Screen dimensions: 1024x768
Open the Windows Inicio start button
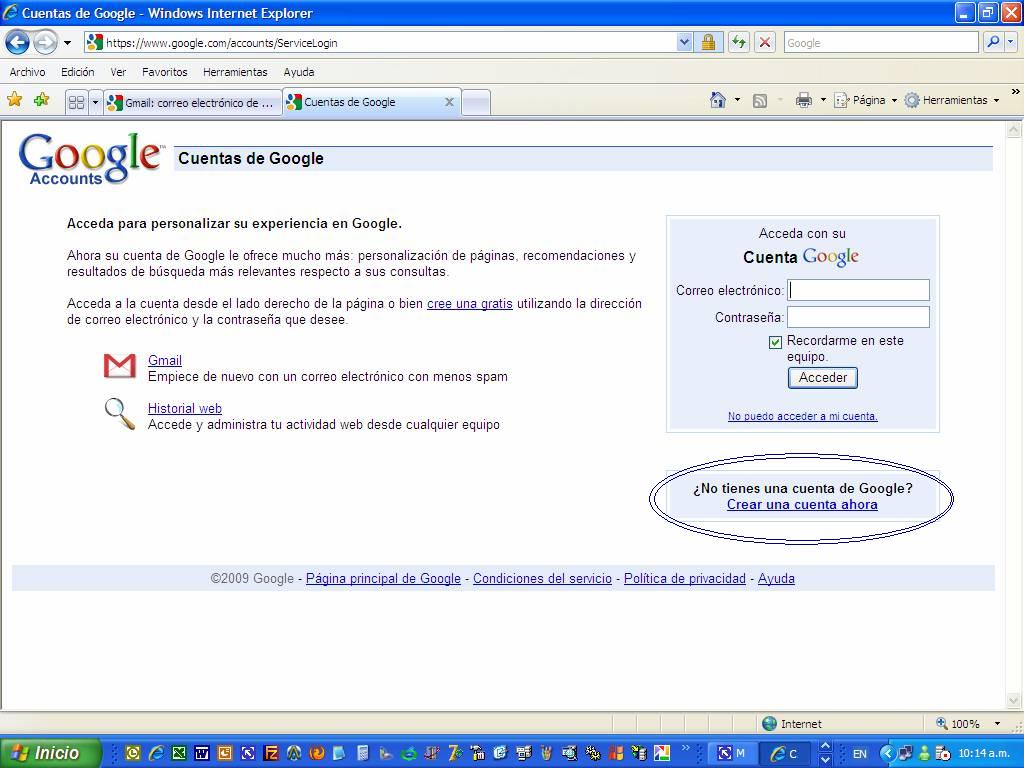click(x=50, y=753)
